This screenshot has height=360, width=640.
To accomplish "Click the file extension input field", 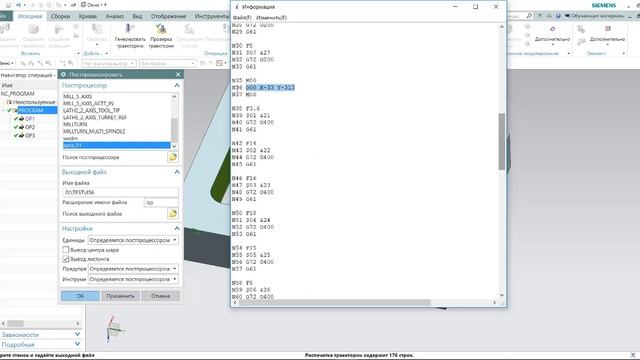I will (x=161, y=202).
